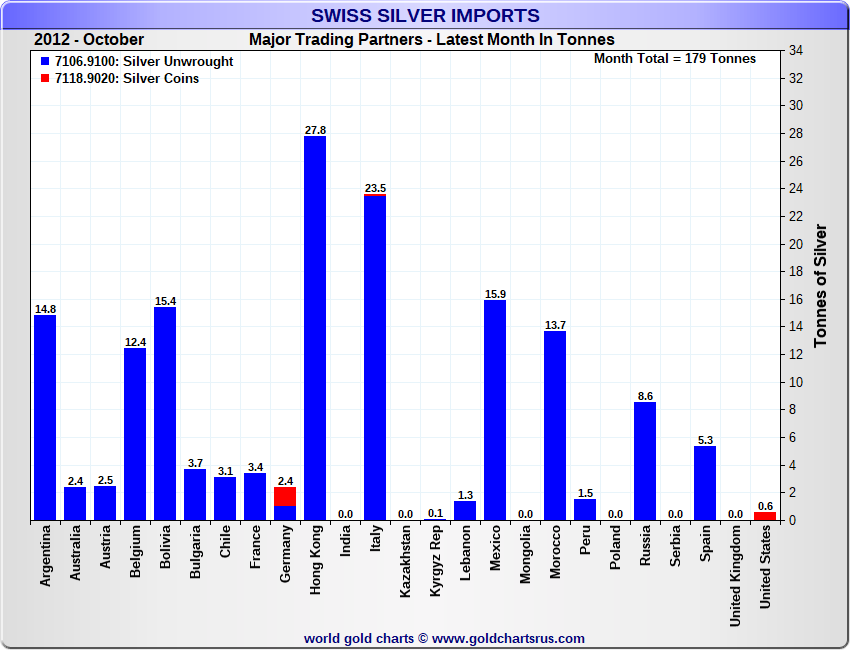Click the Hong Kong bar in chart
The width and height of the screenshot is (850, 650).
click(315, 330)
